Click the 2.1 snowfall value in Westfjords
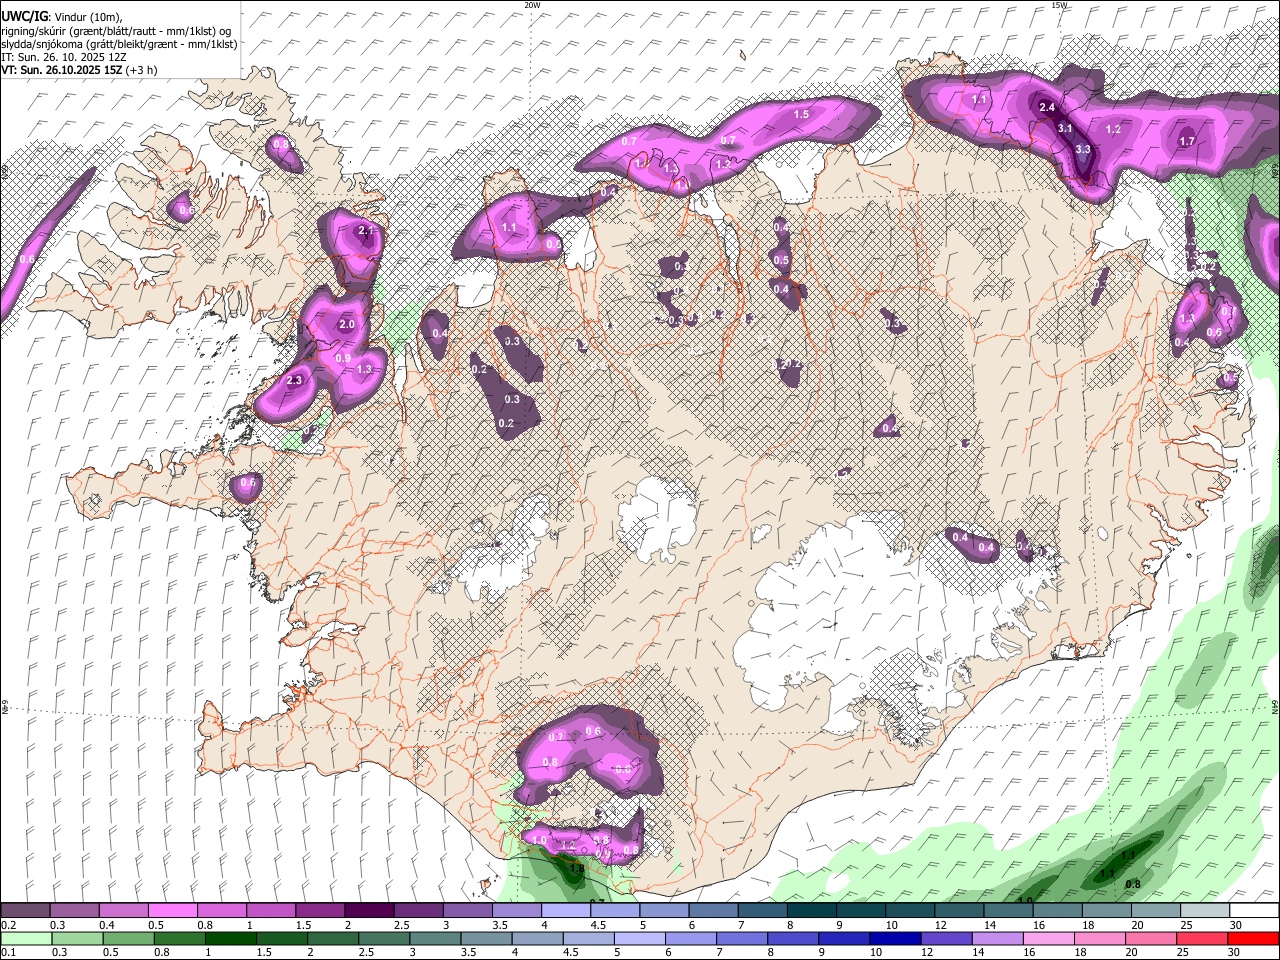 [x=366, y=231]
